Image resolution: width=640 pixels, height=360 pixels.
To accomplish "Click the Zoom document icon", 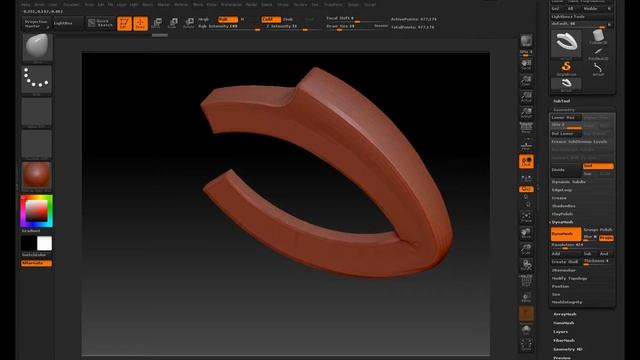I will click(526, 80).
